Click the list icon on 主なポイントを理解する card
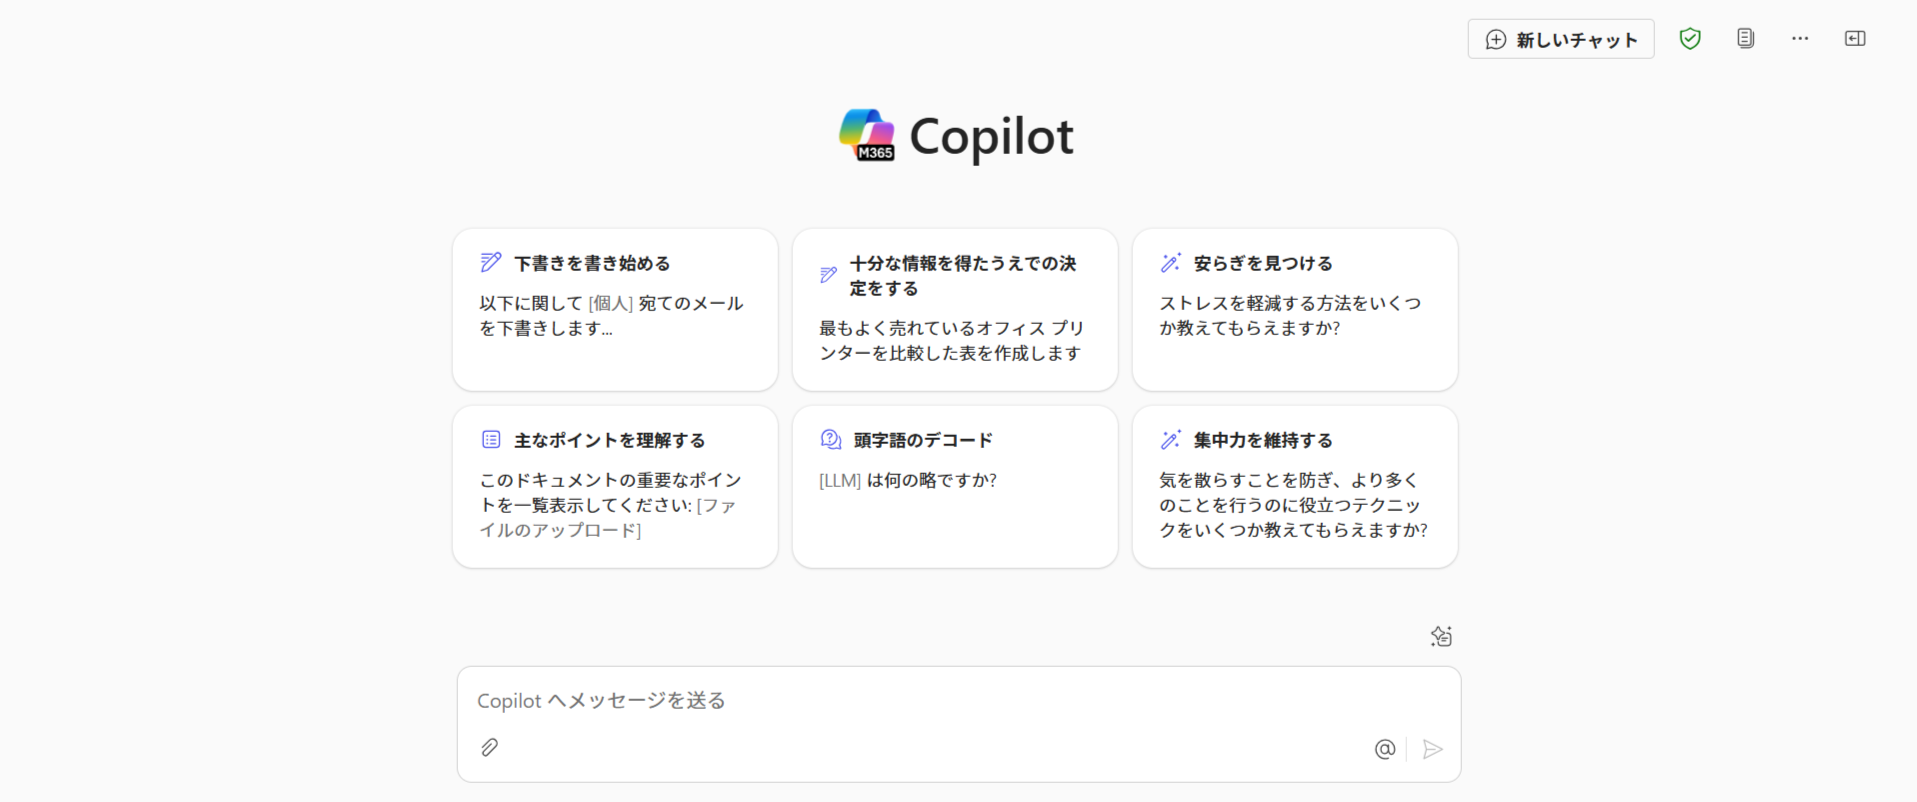The width and height of the screenshot is (1917, 802). (489, 439)
